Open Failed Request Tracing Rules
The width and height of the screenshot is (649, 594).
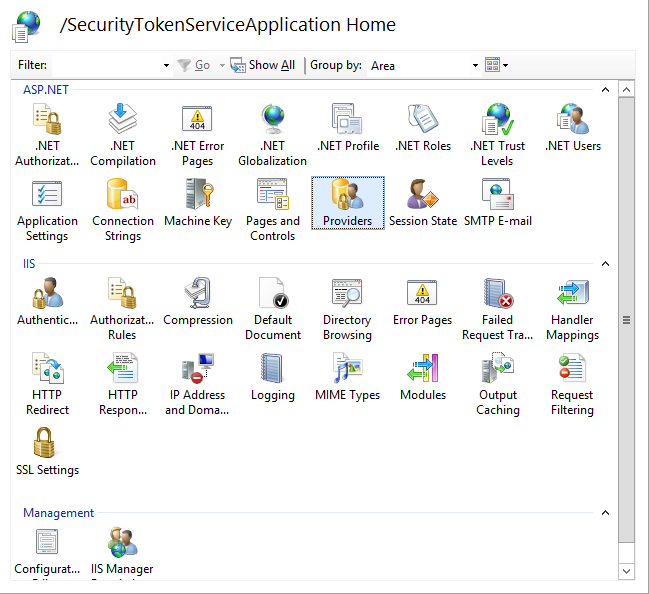pos(498,309)
